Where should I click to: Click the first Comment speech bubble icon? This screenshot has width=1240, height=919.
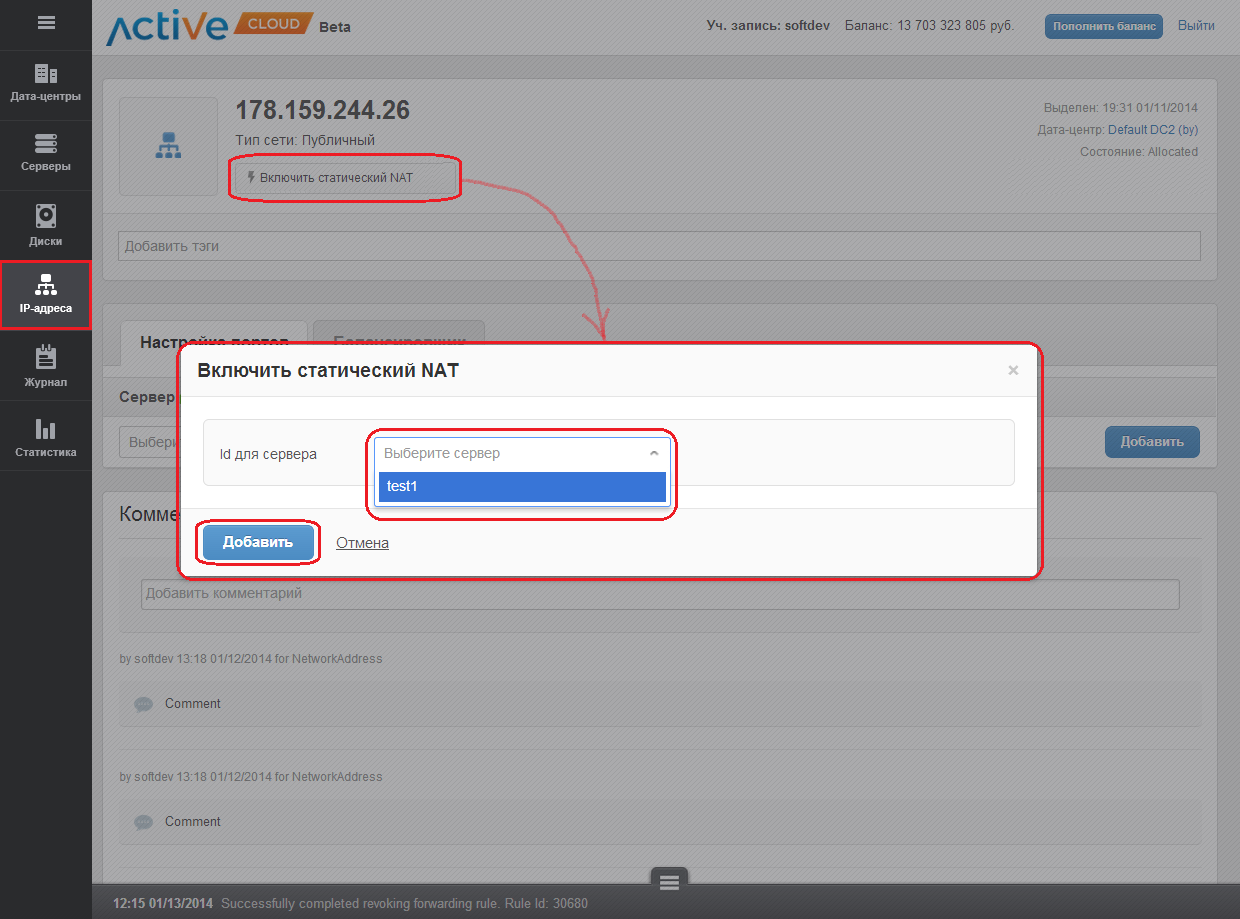tap(144, 704)
